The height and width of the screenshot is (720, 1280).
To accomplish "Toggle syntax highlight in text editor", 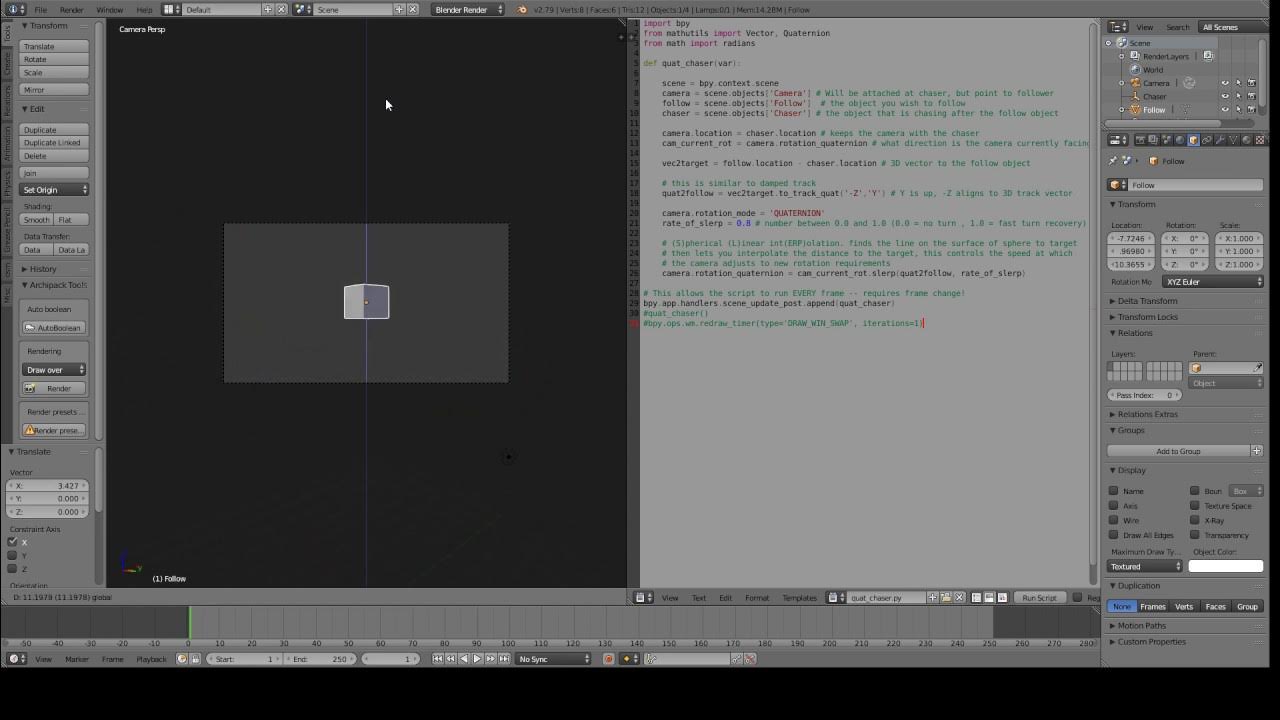I will click(1002, 598).
